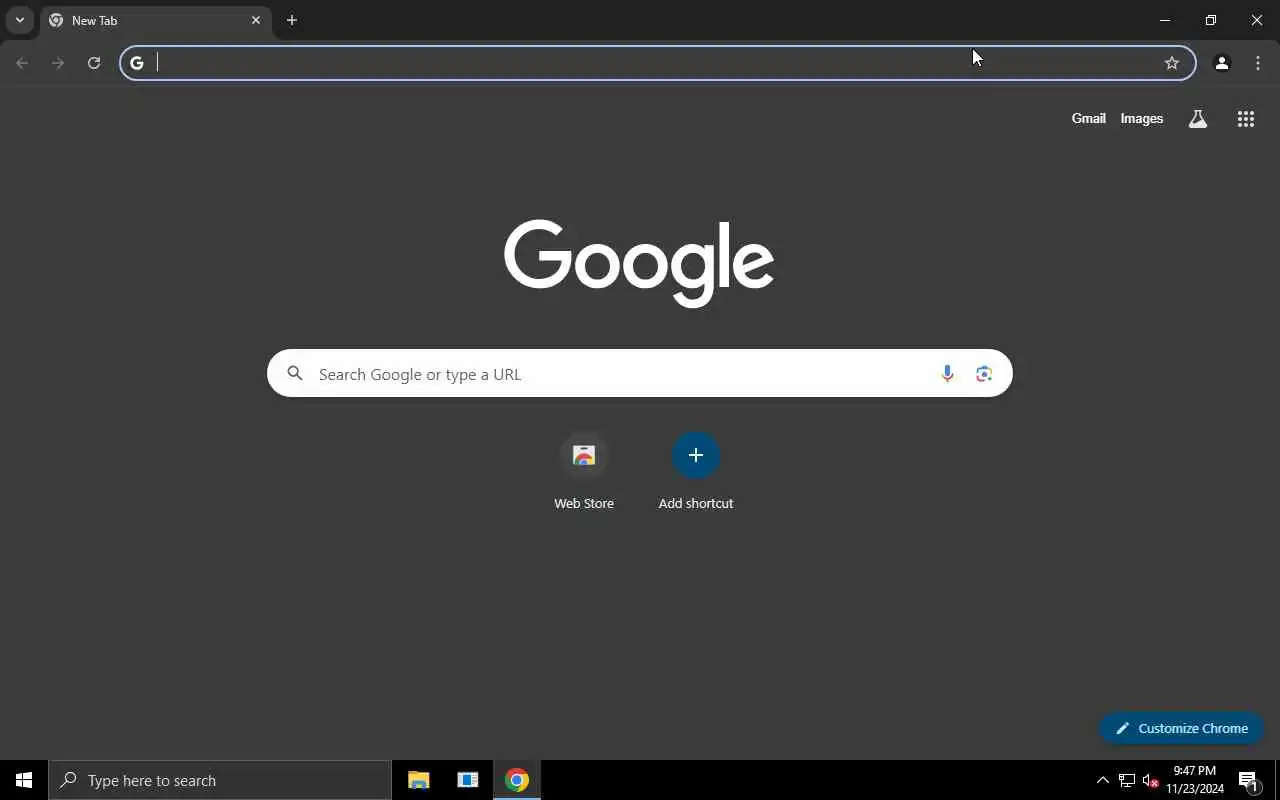Focus the Chrome address bar

[x=657, y=63]
